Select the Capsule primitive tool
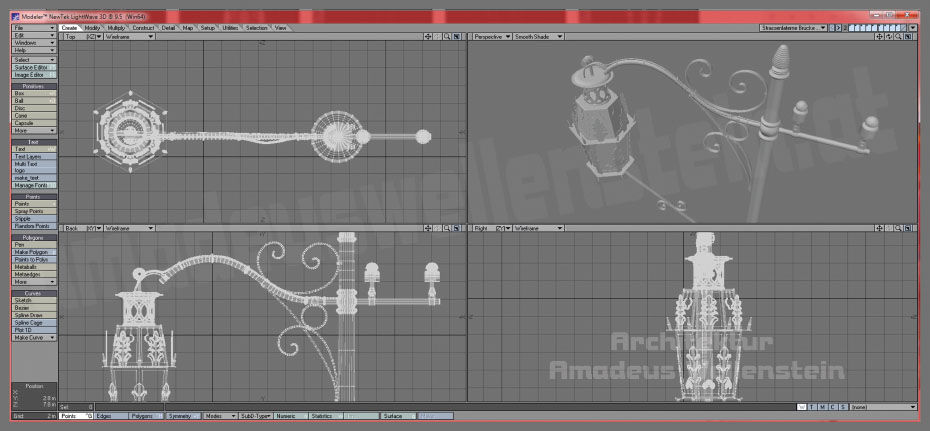 coord(34,123)
